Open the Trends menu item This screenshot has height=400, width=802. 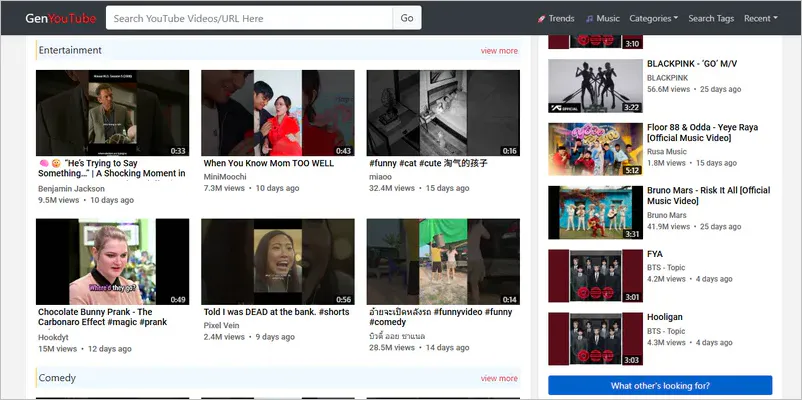tap(561, 18)
